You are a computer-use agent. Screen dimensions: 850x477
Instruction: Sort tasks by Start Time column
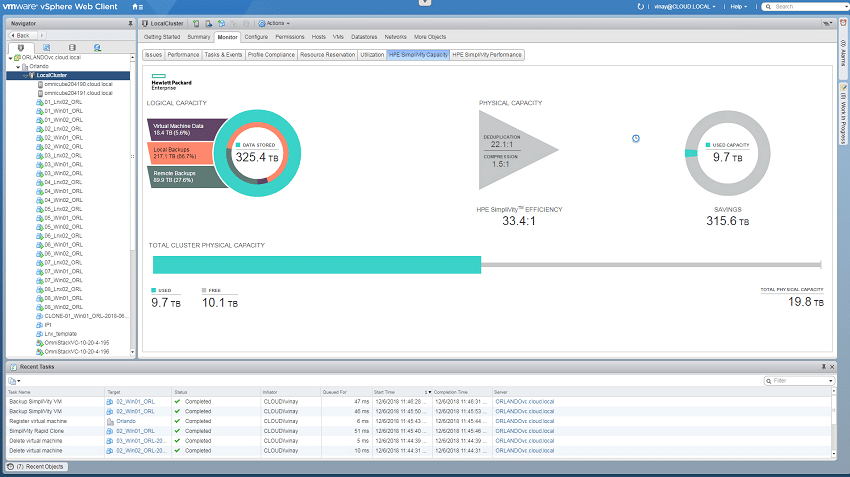[401, 392]
